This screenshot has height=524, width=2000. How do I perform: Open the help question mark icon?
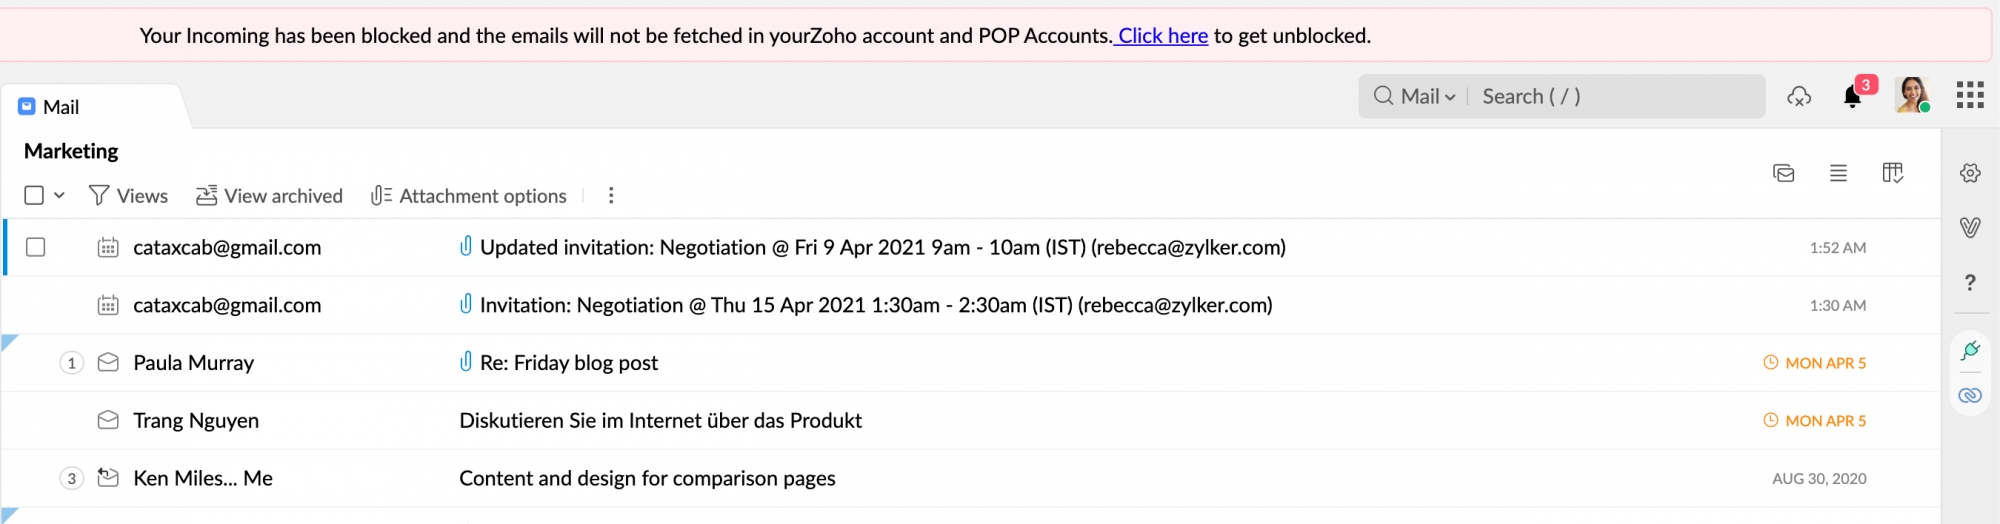pos(1970,283)
